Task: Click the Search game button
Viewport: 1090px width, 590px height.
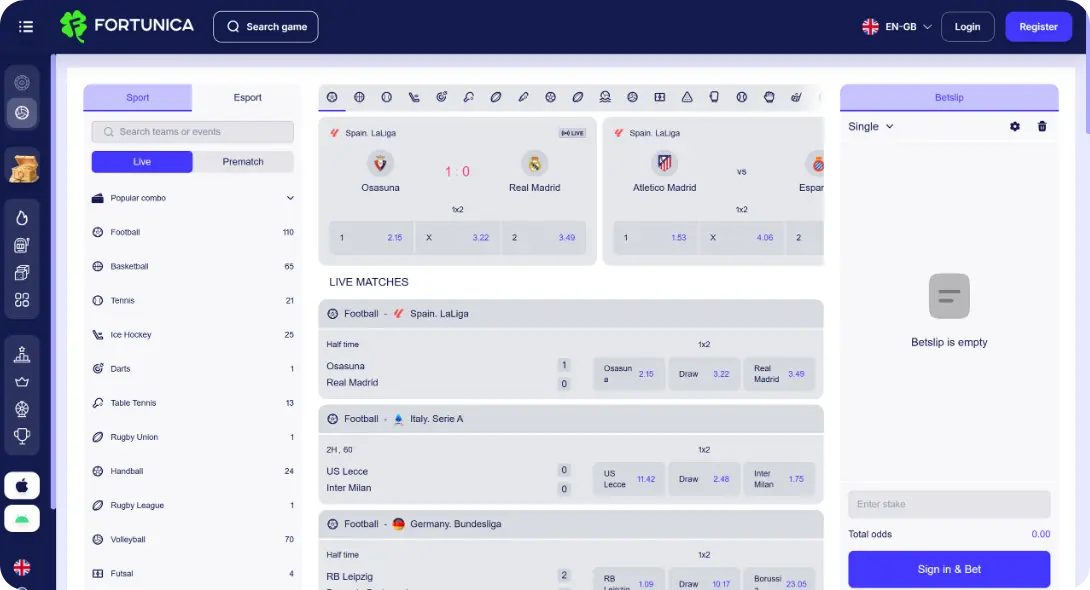Action: coord(266,26)
